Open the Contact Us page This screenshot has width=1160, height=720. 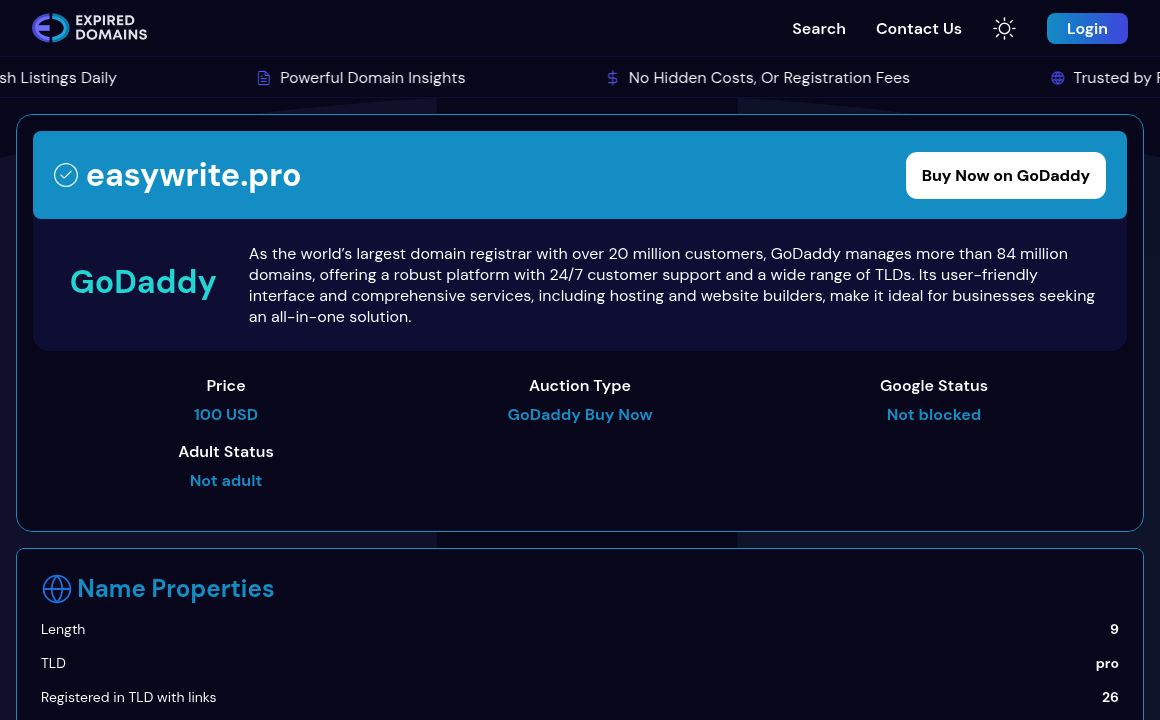(x=918, y=29)
